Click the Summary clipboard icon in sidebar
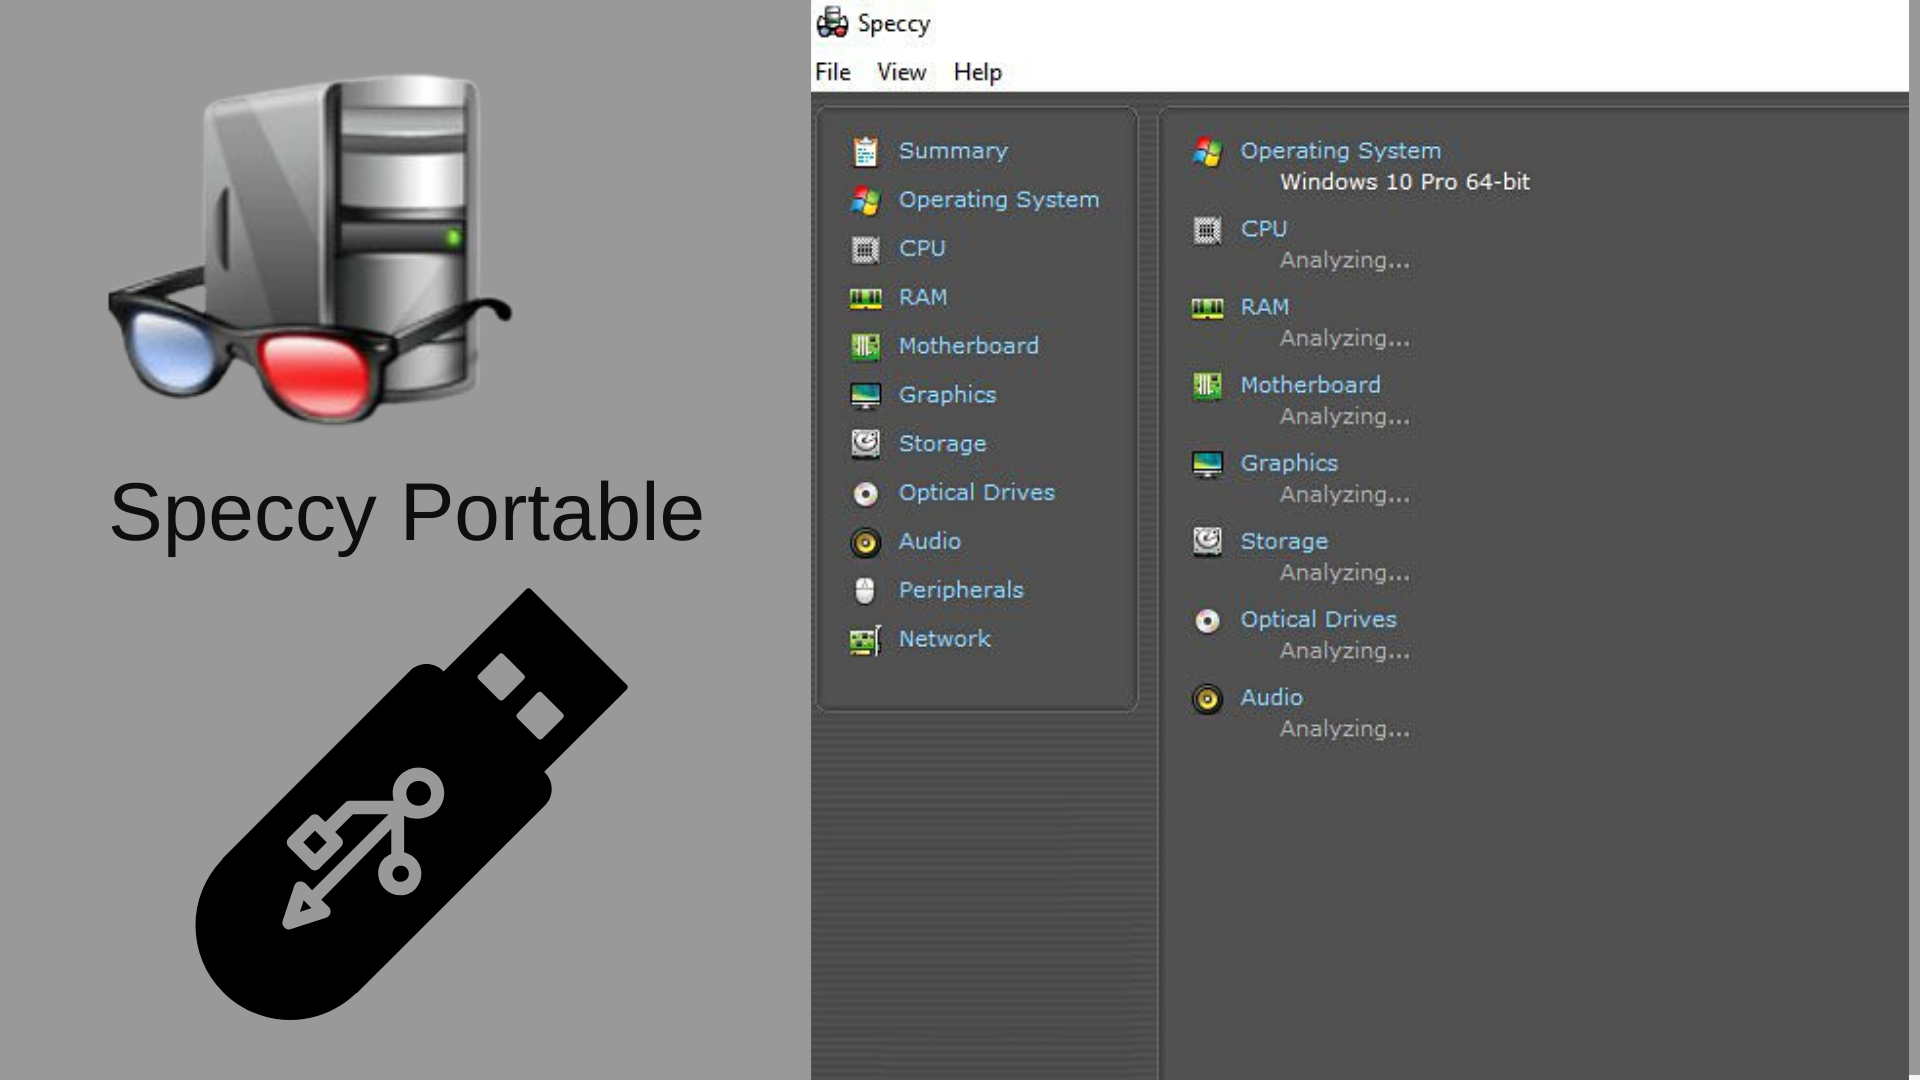Viewport: 1920px width, 1080px height. click(865, 151)
